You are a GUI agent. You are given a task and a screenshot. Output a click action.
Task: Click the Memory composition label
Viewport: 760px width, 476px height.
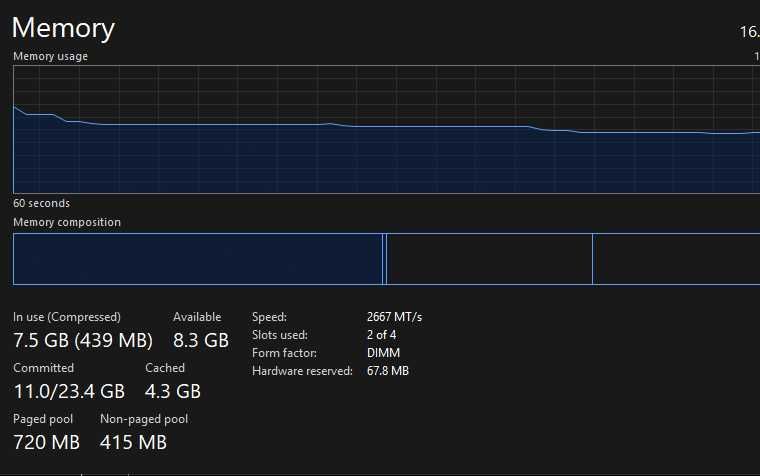(67, 222)
